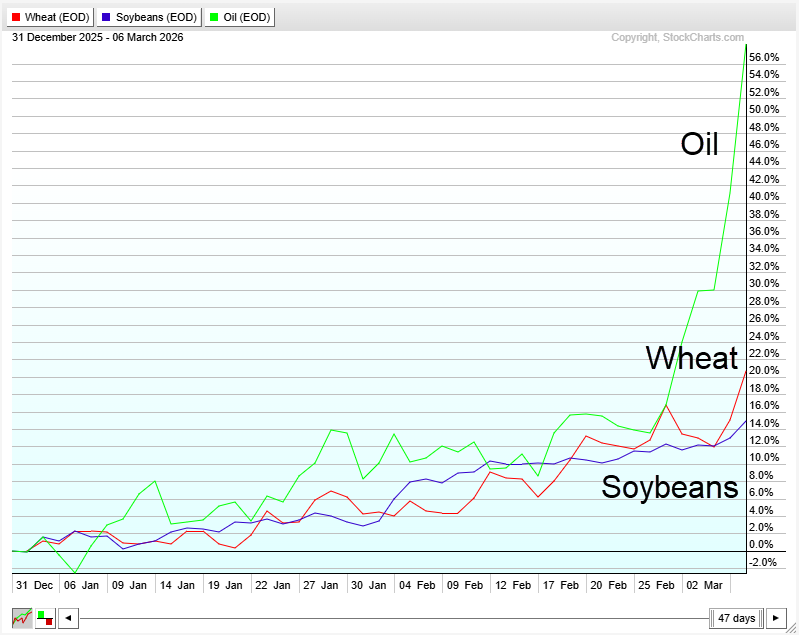Click the Oil annotation on chart

click(699, 144)
